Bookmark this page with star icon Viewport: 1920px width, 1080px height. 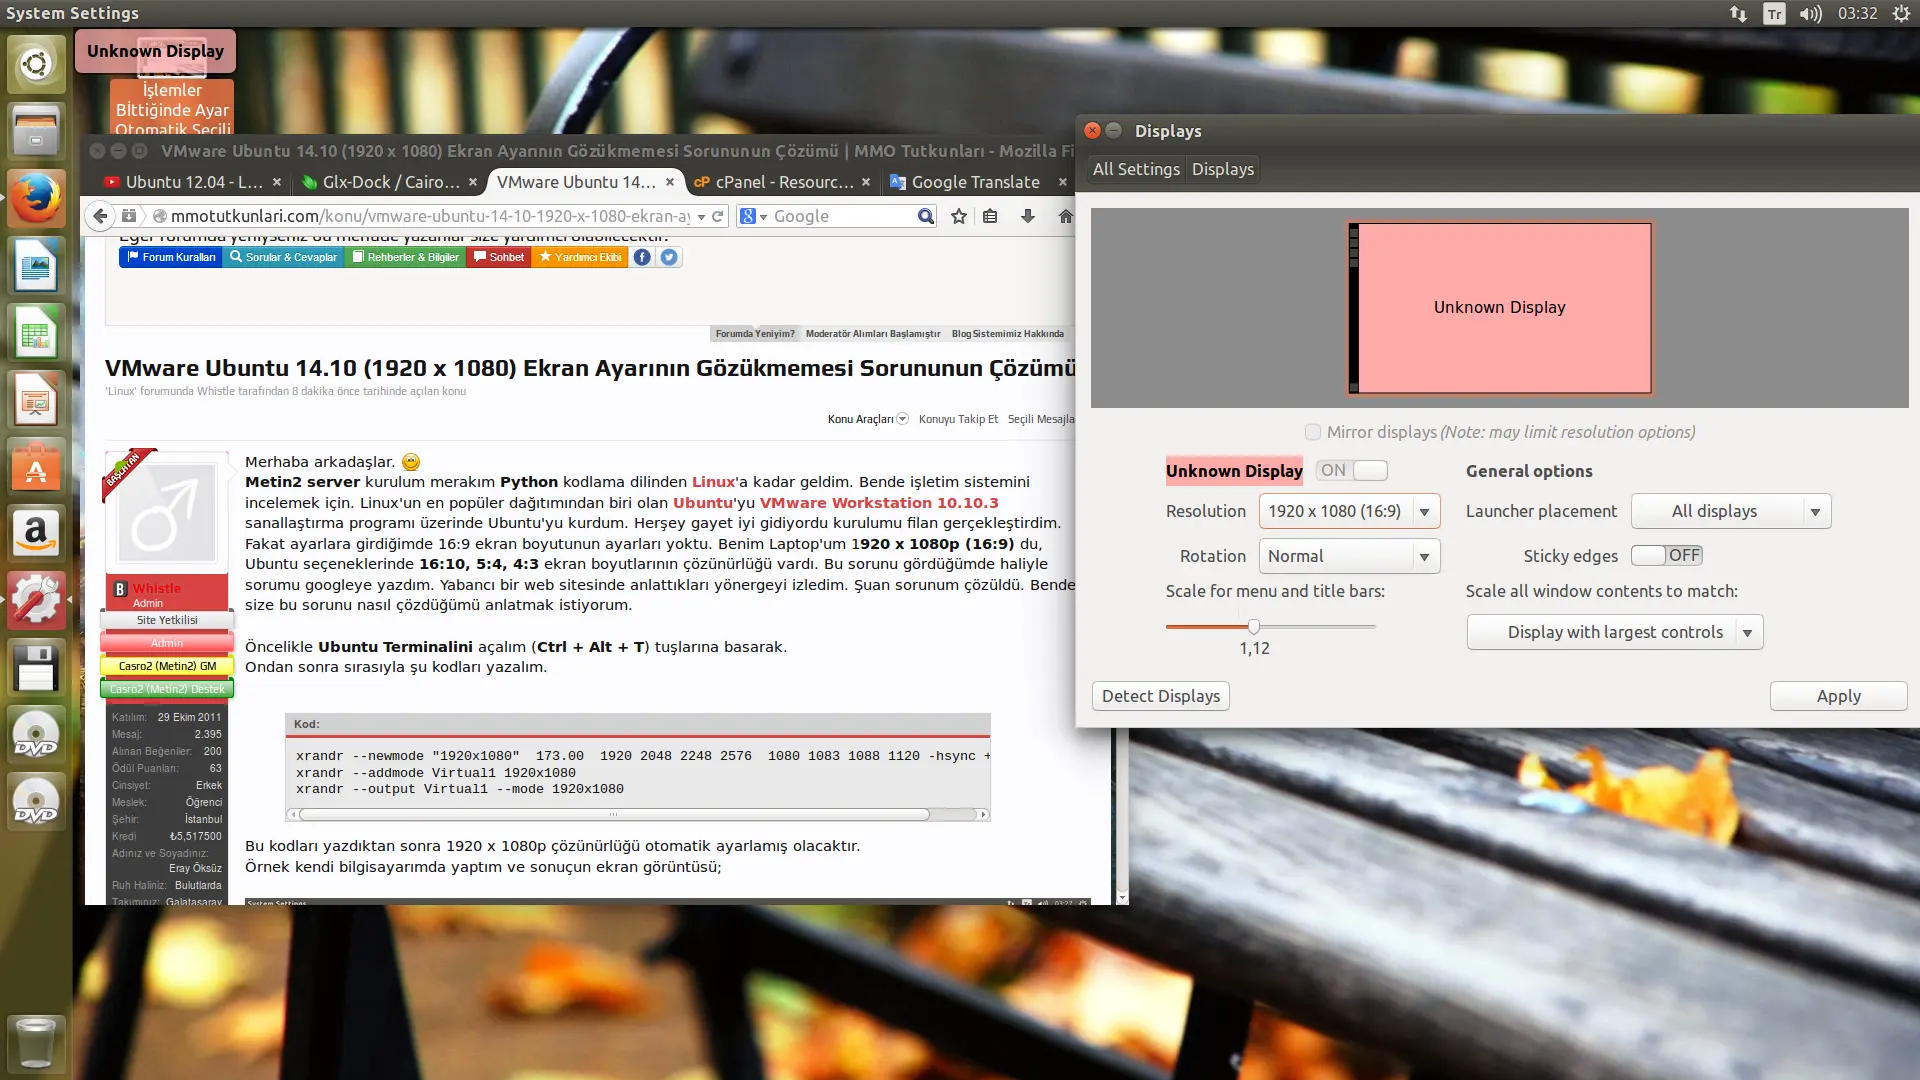(x=959, y=216)
